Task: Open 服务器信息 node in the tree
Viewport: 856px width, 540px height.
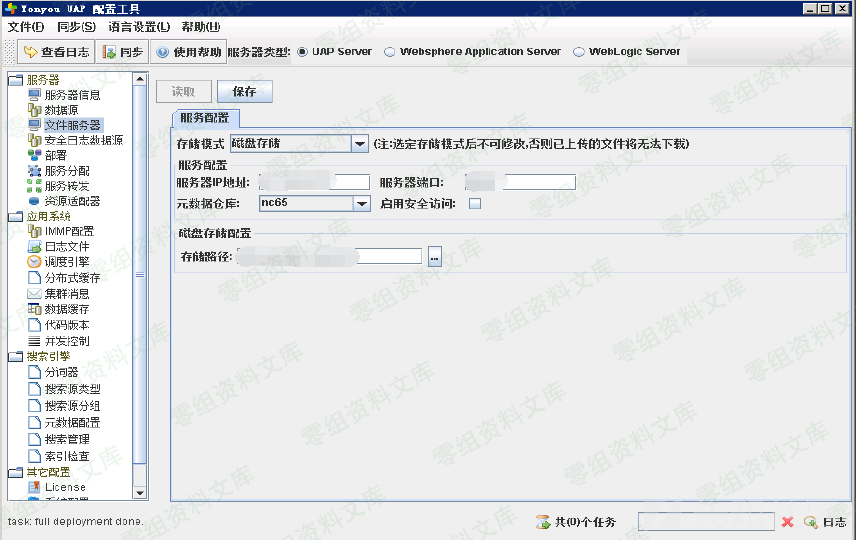Action: (x=71, y=95)
